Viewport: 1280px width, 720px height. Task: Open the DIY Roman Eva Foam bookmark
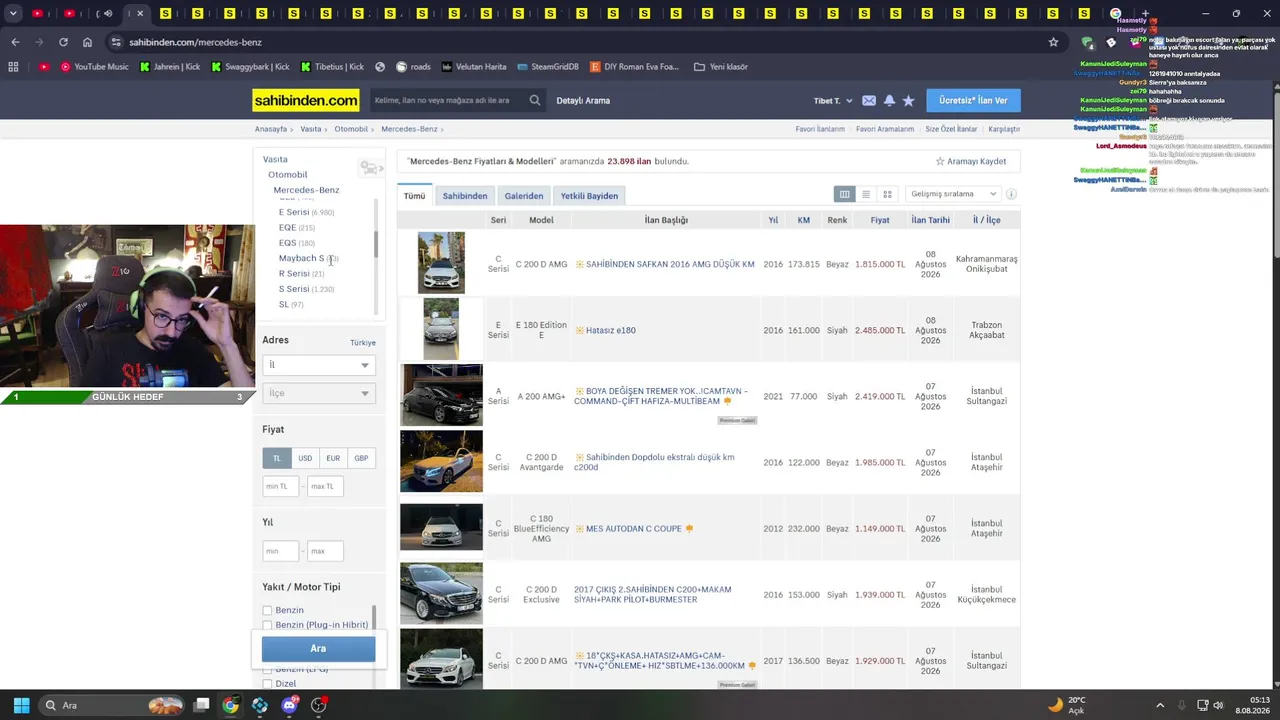coord(634,67)
